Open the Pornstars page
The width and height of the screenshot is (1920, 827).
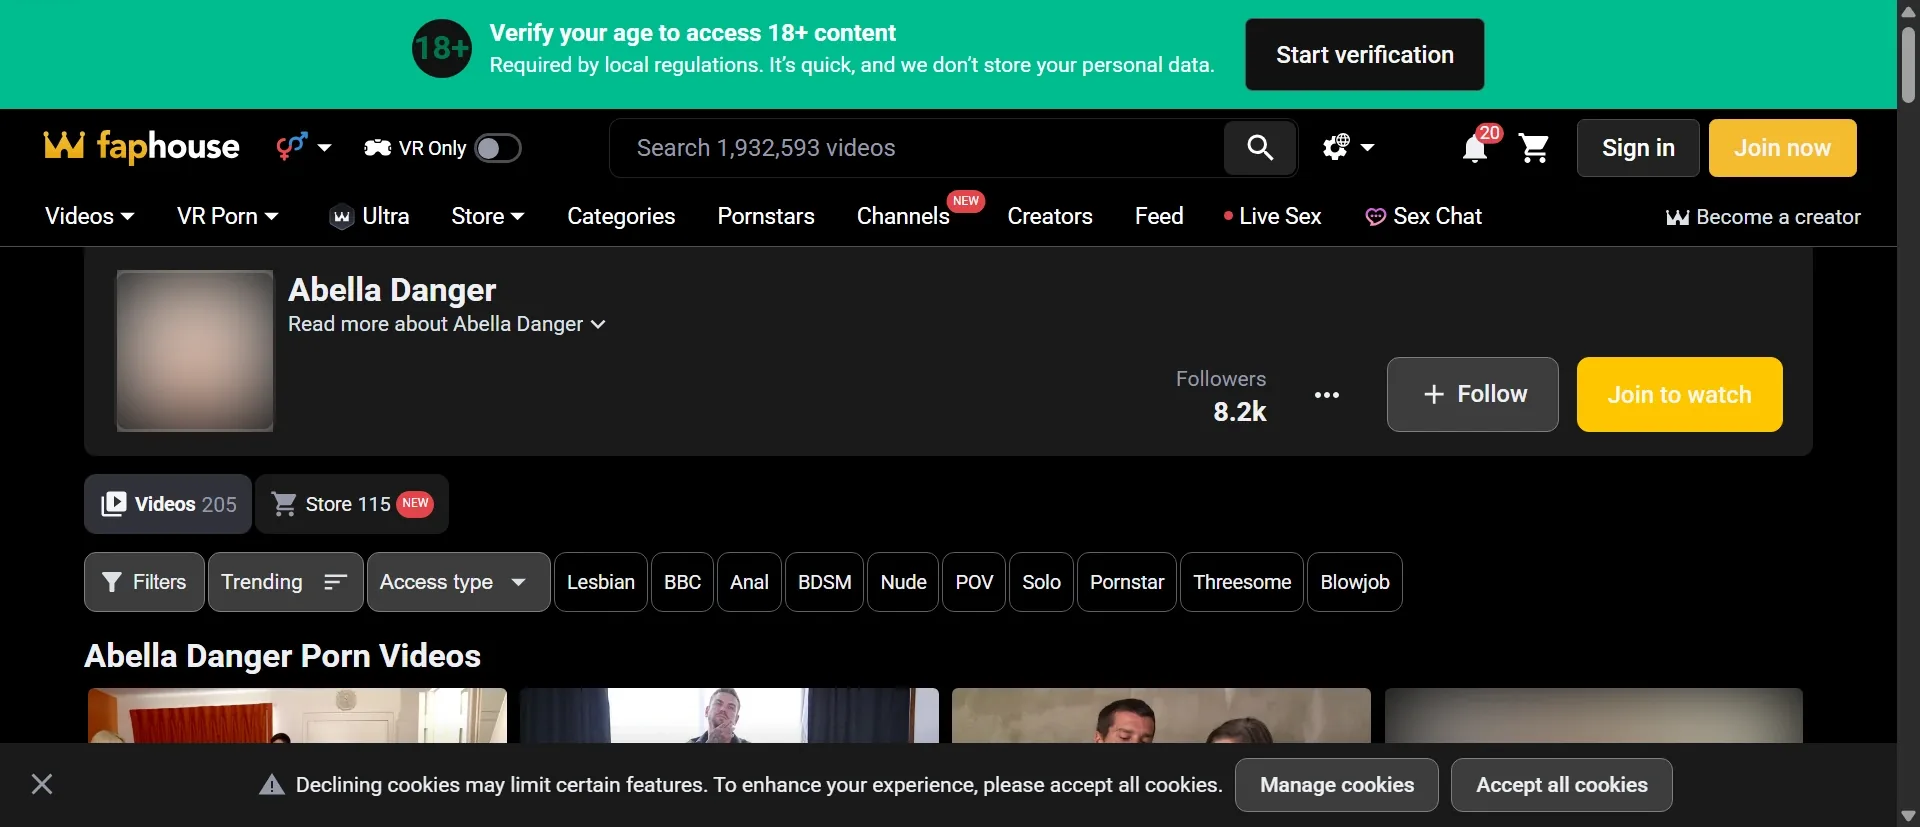(766, 216)
